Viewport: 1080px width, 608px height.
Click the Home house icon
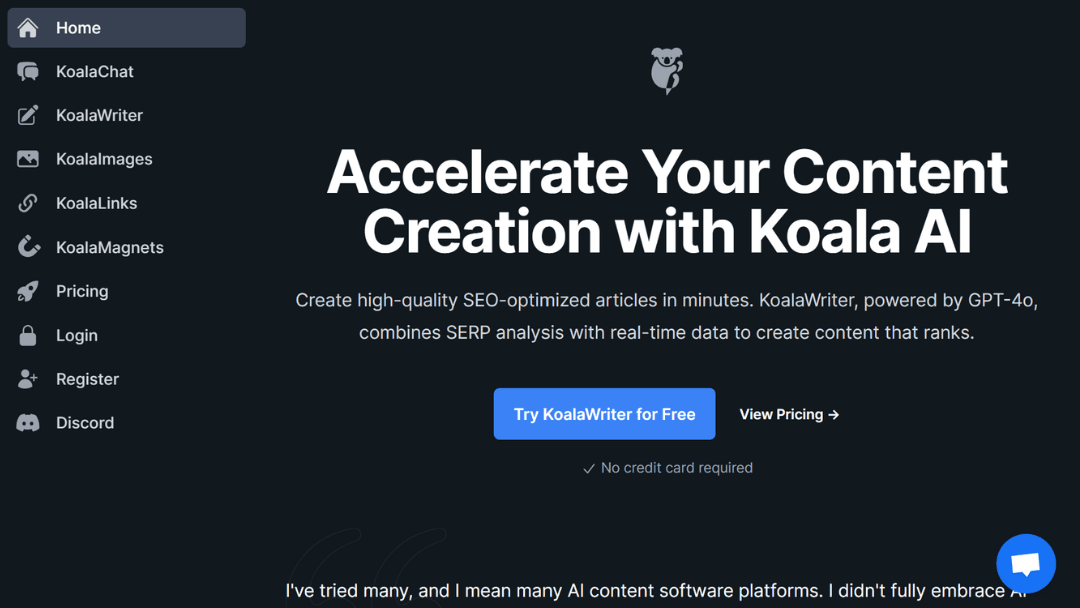pos(27,27)
